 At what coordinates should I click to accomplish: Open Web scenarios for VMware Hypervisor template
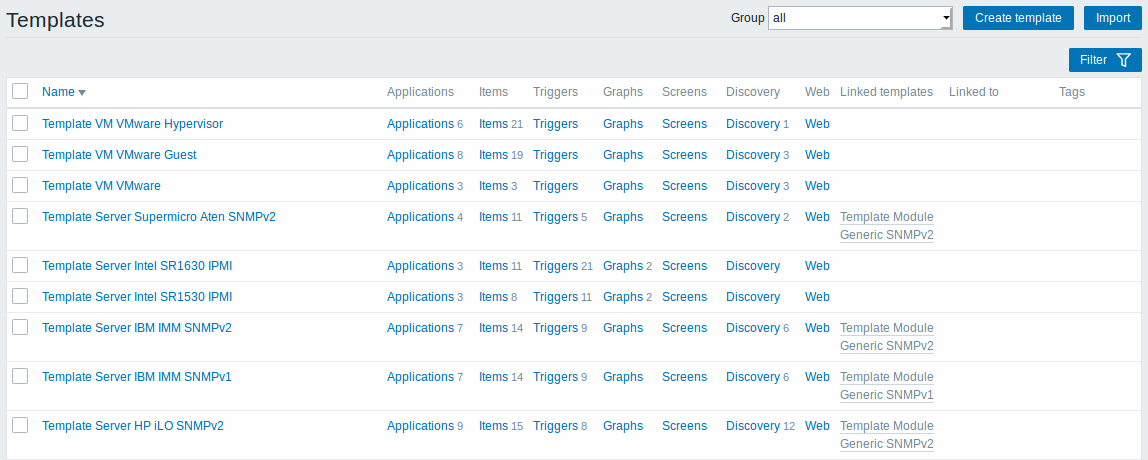pyautogui.click(x=817, y=124)
